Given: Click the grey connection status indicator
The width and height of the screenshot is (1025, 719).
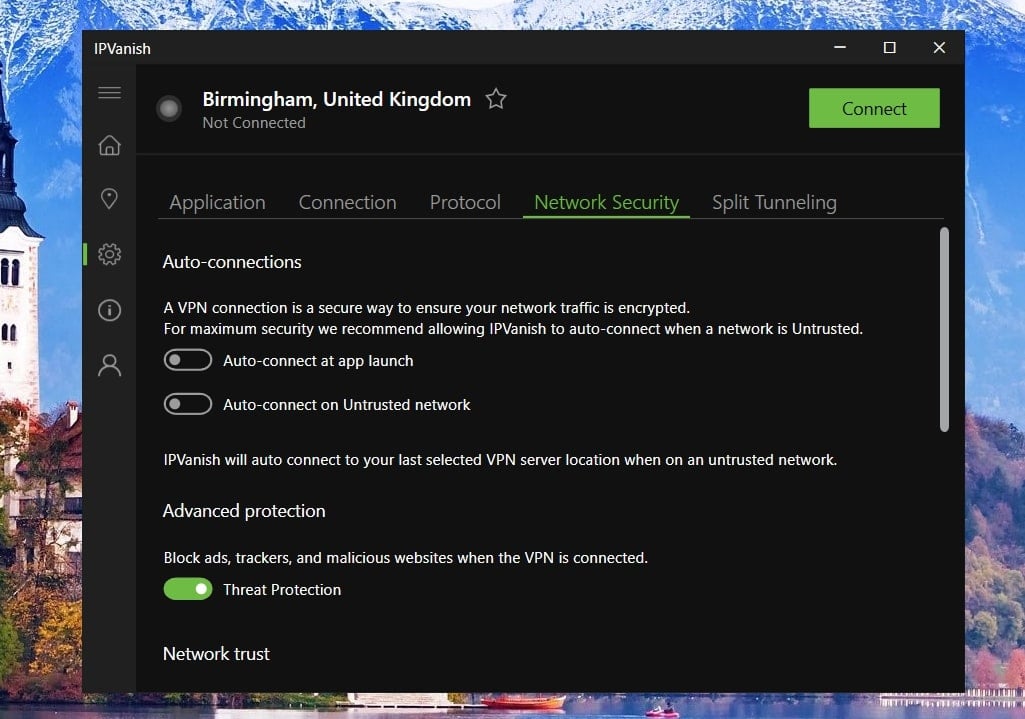Looking at the screenshot, I should 169,109.
